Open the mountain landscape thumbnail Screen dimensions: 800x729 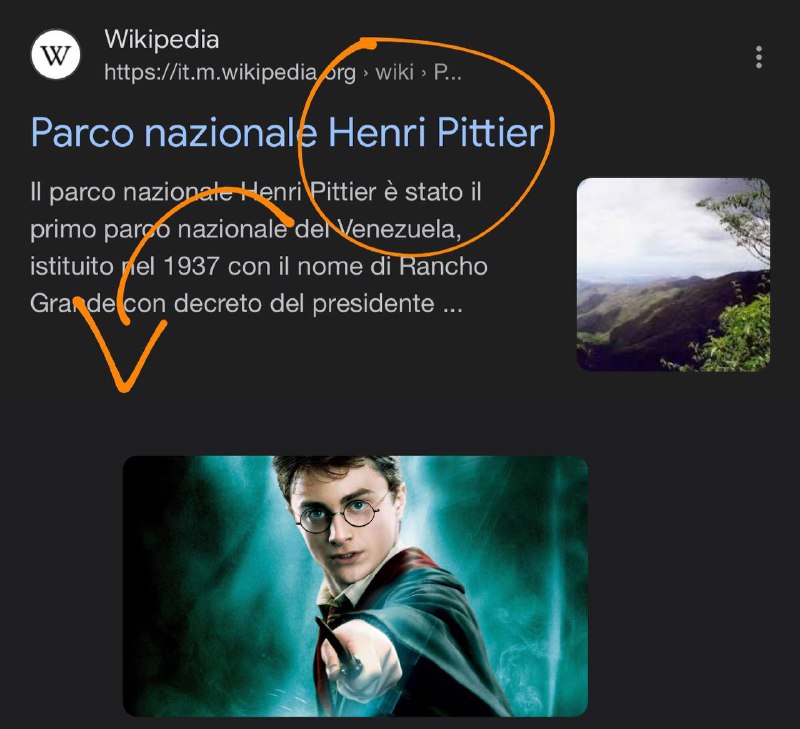click(673, 274)
